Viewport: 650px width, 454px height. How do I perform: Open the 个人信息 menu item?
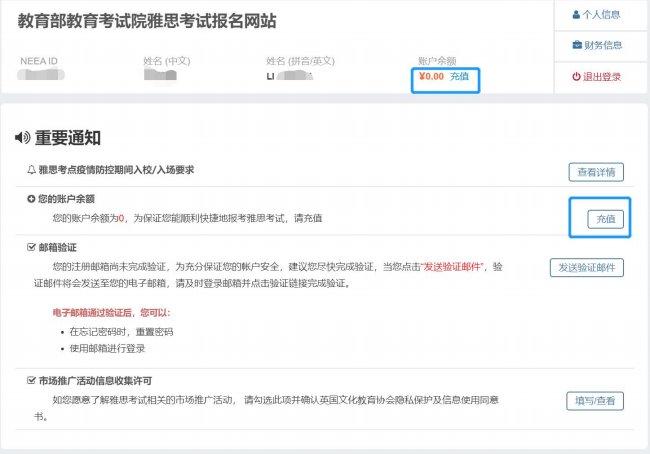[601, 14]
